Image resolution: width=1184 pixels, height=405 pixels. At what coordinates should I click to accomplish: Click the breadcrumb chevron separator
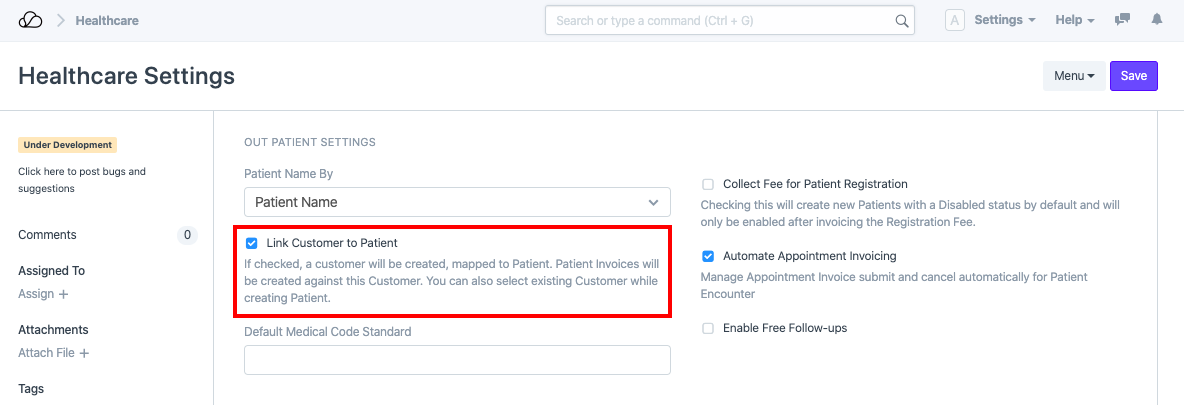(60, 20)
